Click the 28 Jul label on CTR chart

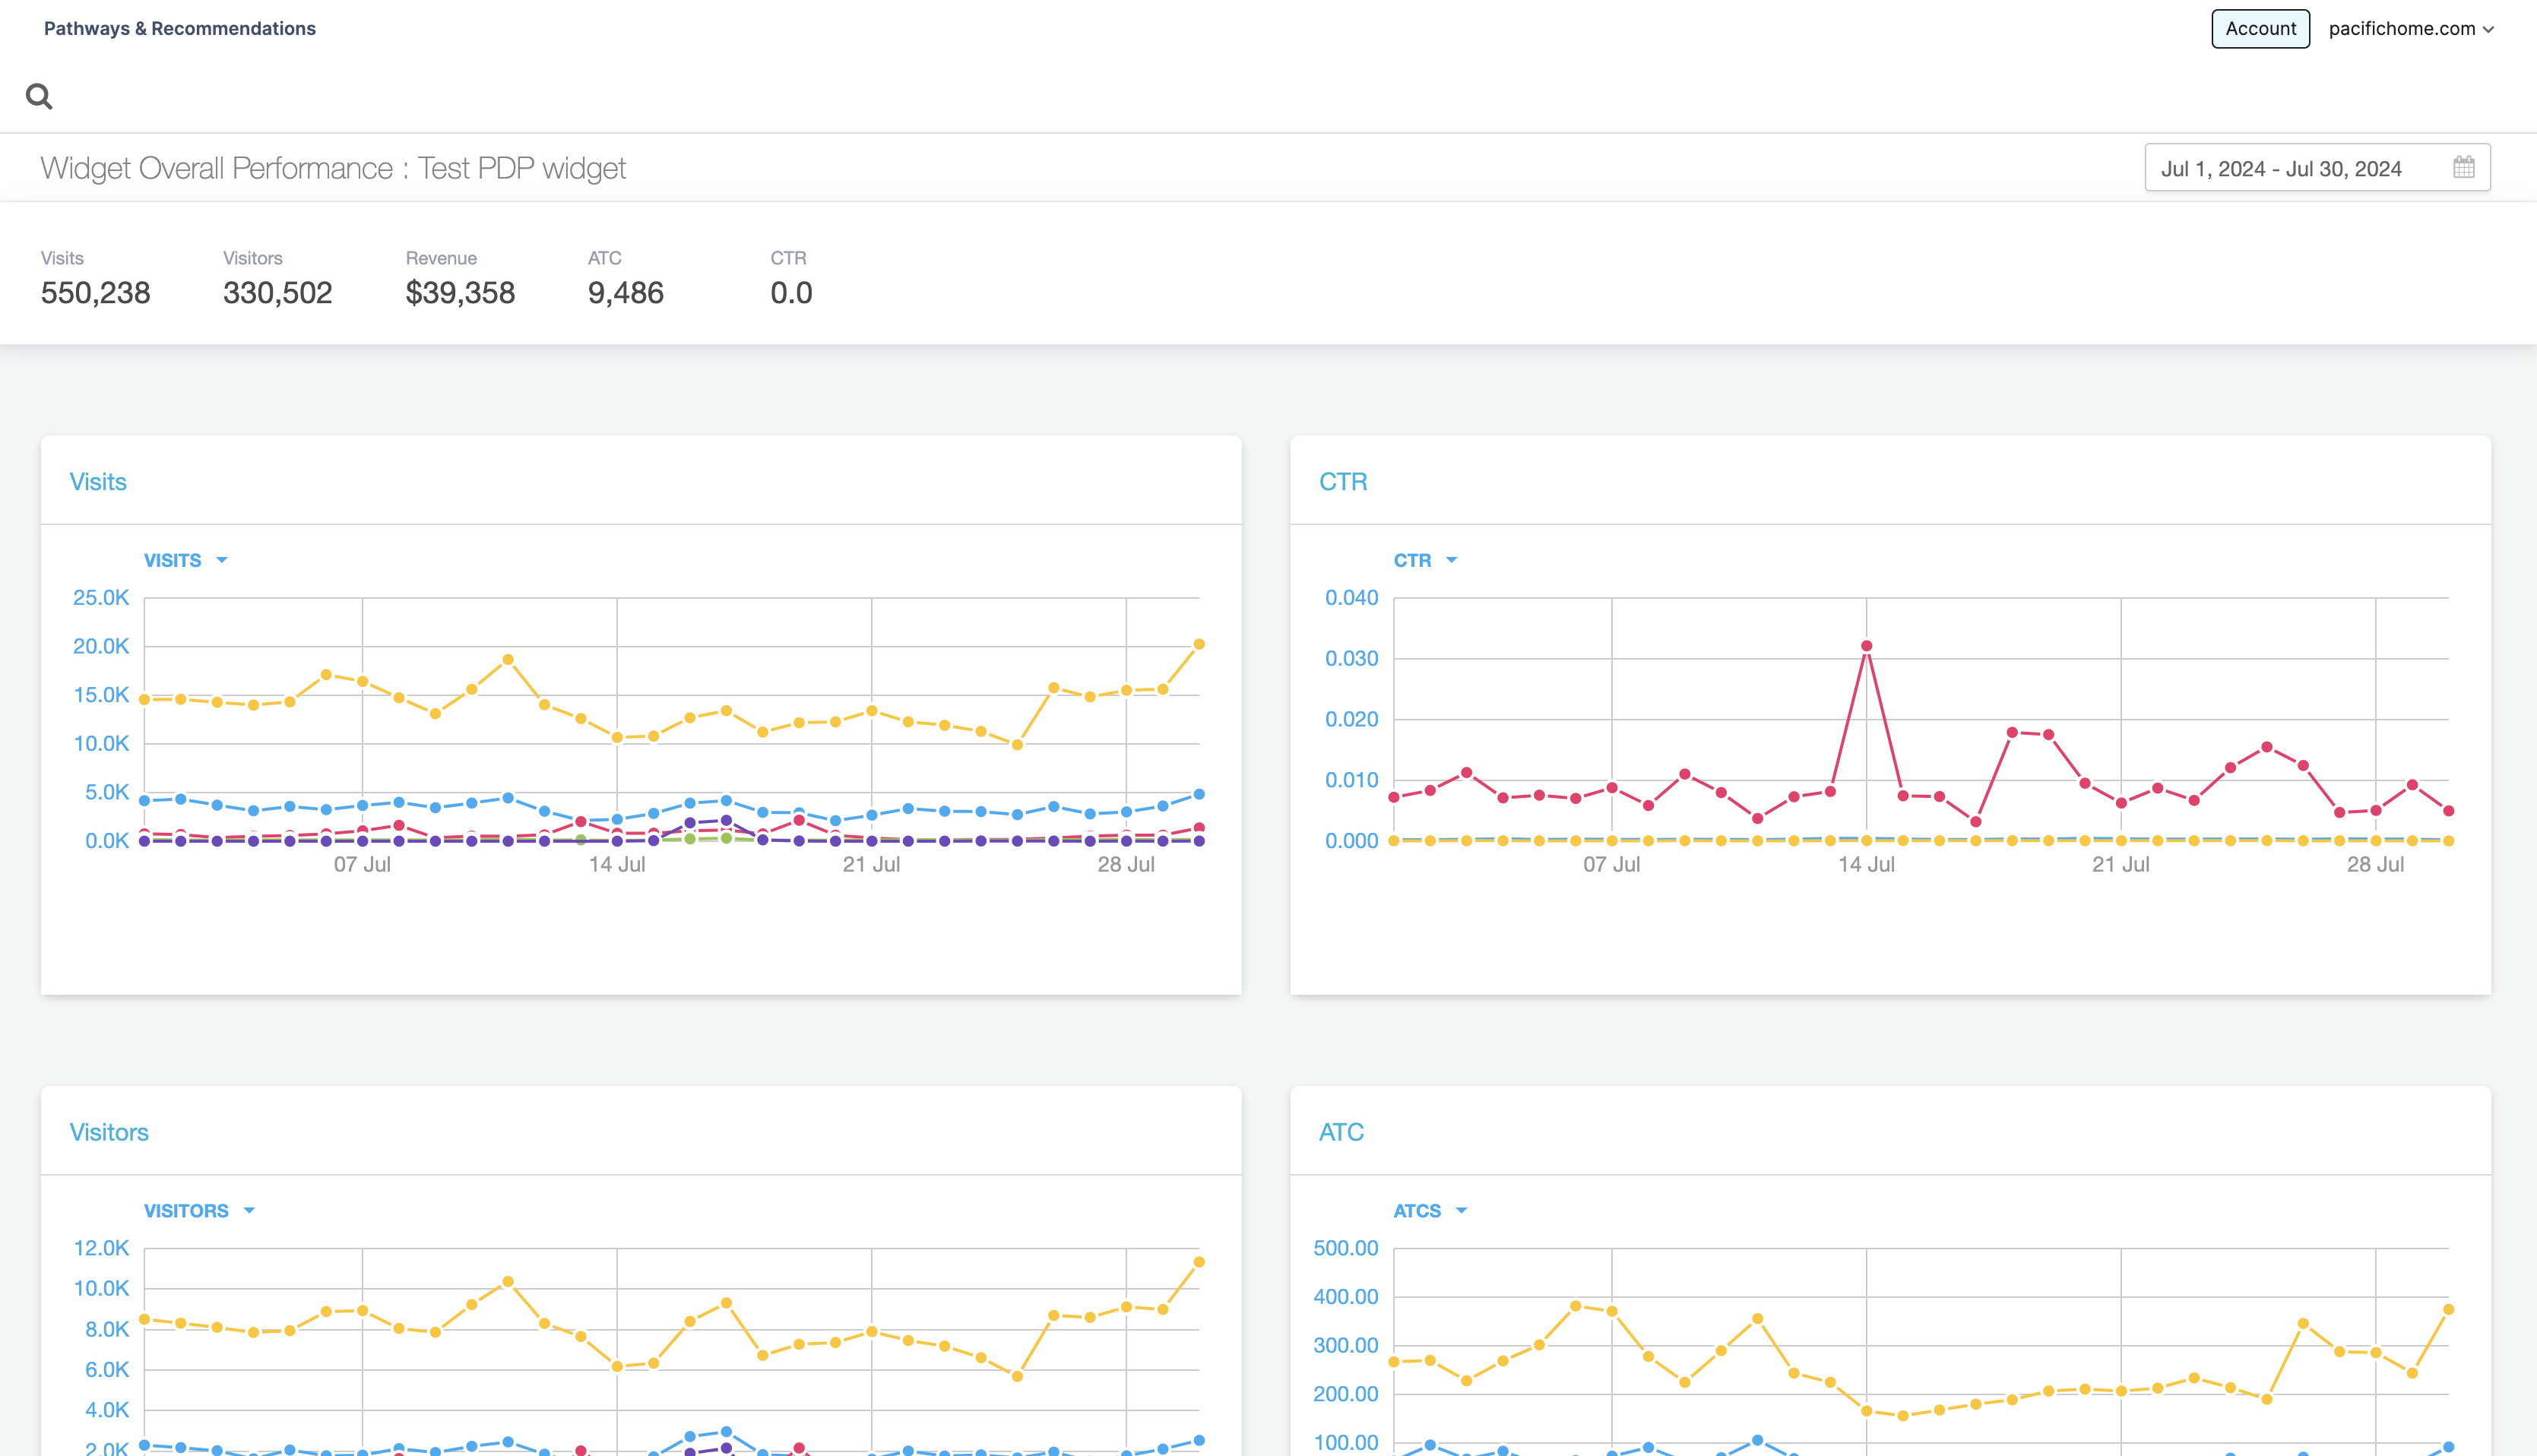click(x=2375, y=864)
